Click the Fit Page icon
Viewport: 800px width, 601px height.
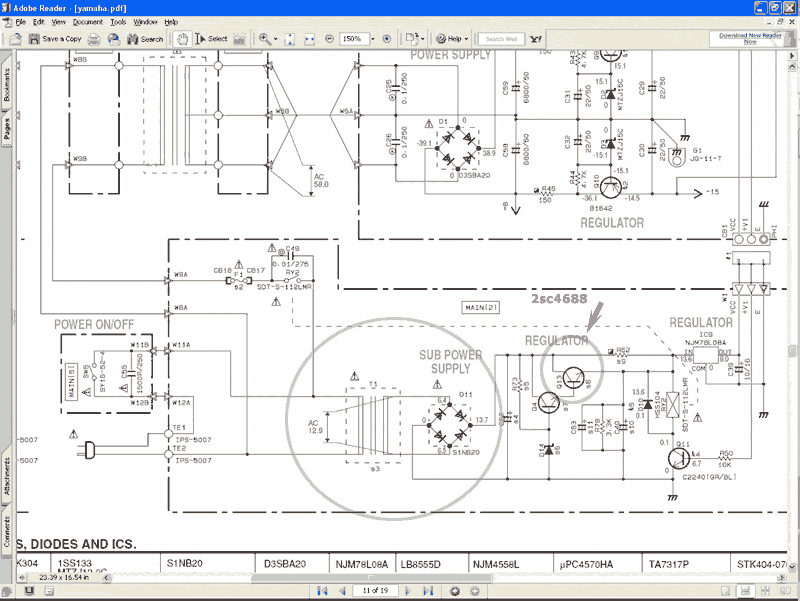pyautogui.click(x=289, y=39)
